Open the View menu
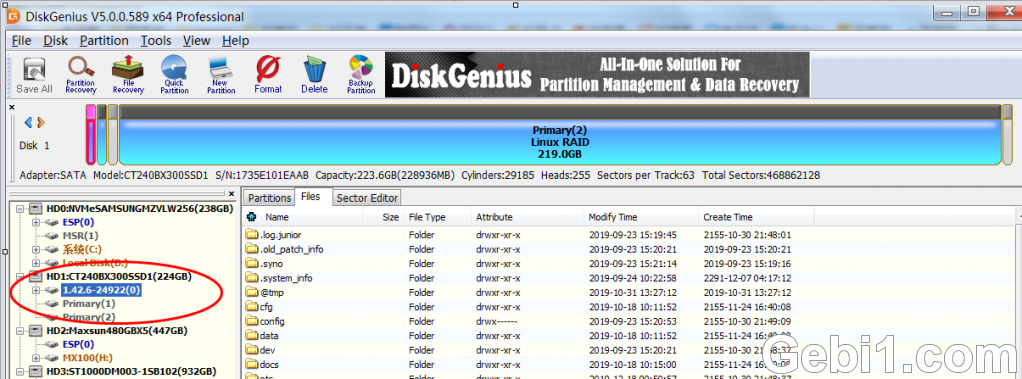Viewport: 1022px width, 379px height. click(196, 40)
